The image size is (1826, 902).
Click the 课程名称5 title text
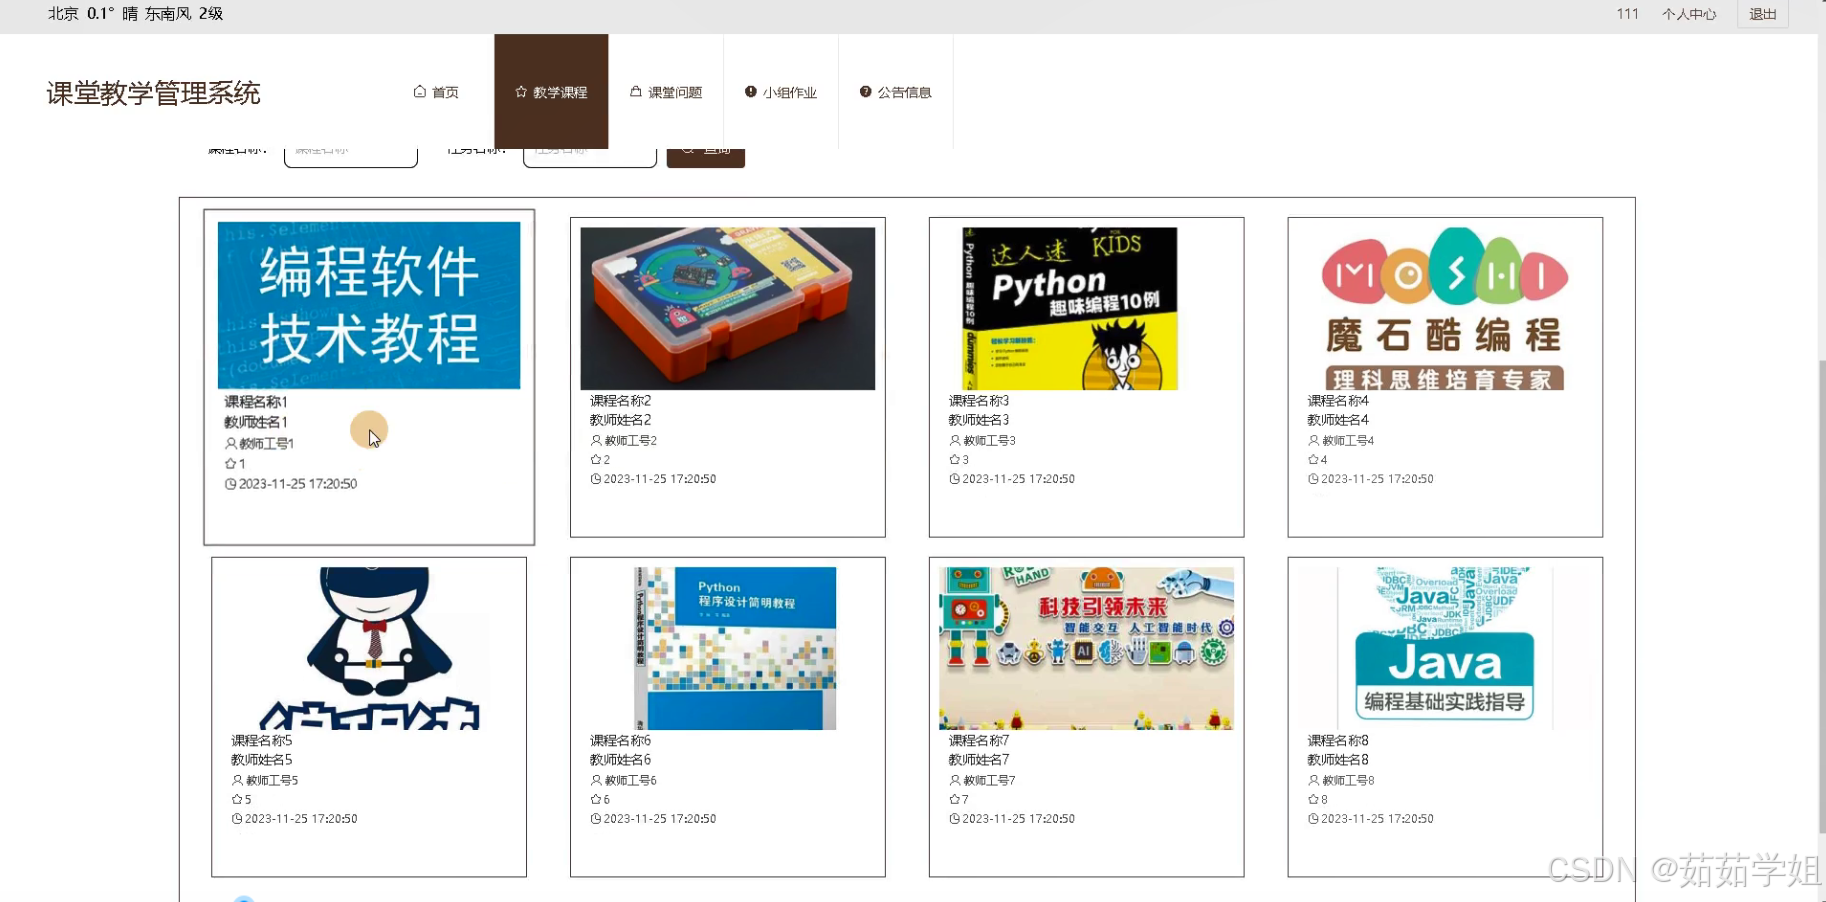262,741
